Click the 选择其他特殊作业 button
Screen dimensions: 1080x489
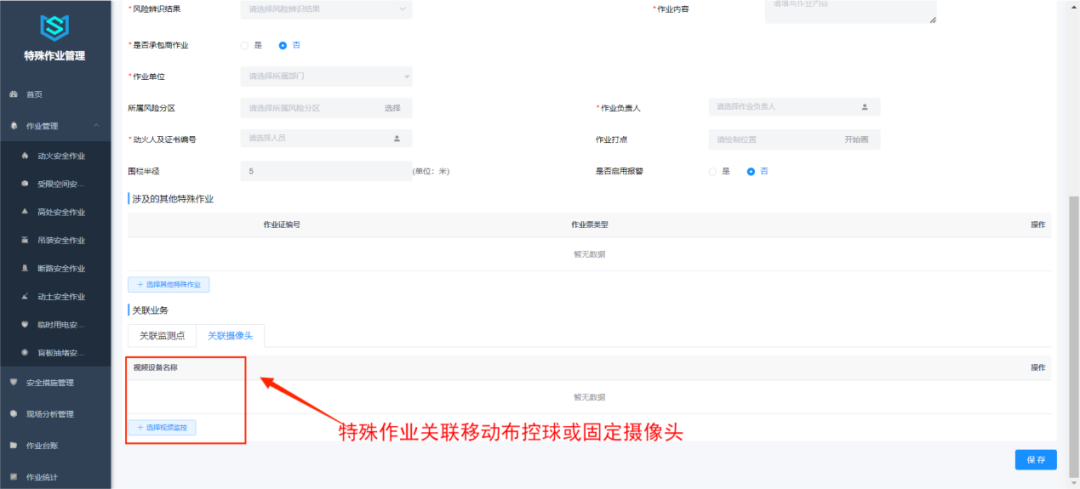tap(169, 284)
